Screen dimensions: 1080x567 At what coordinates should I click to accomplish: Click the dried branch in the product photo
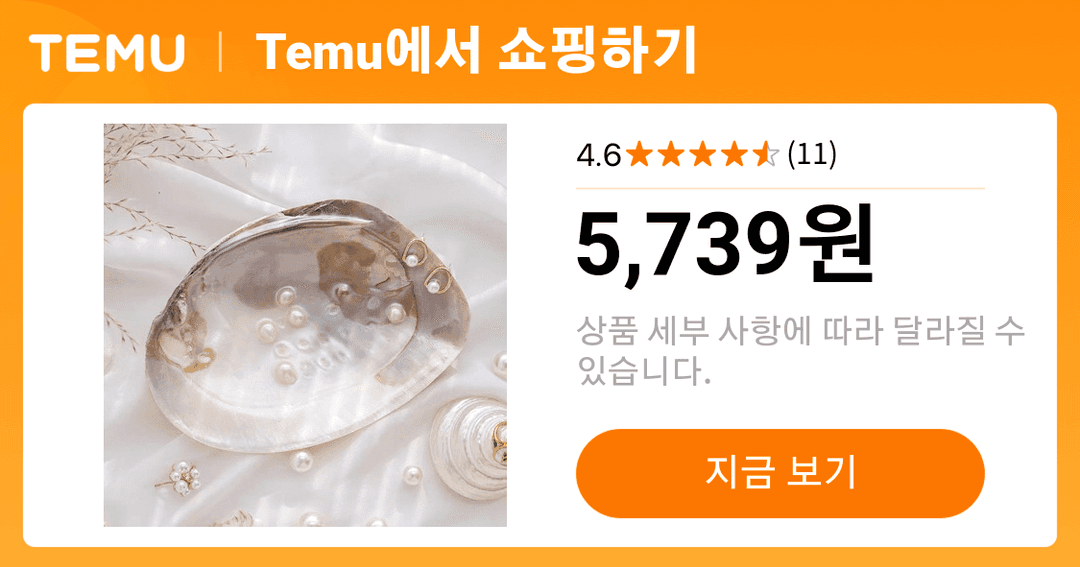tap(172, 148)
